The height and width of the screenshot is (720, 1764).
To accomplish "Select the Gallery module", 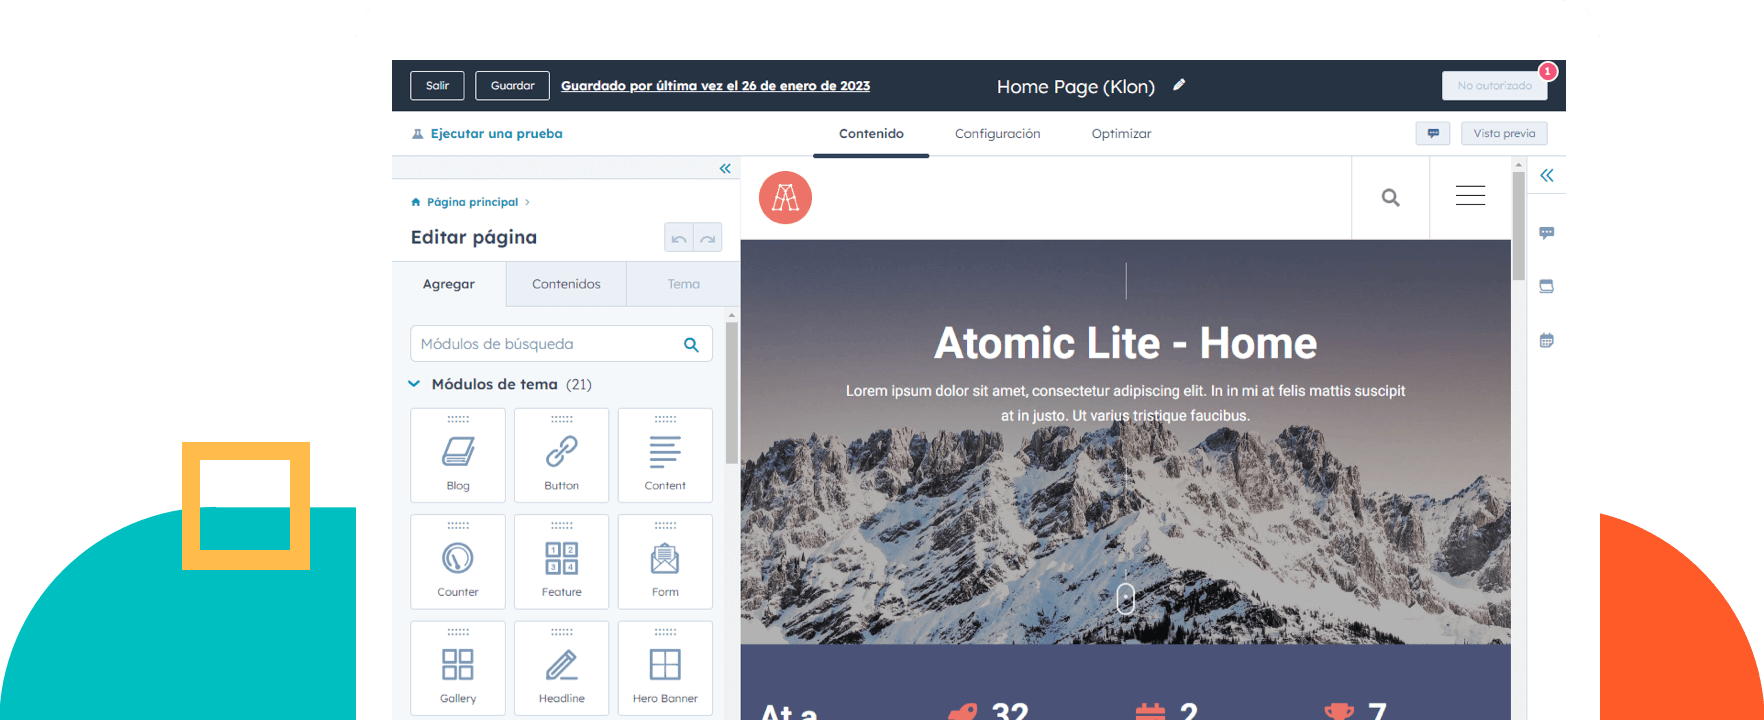I will pyautogui.click(x=458, y=668).
